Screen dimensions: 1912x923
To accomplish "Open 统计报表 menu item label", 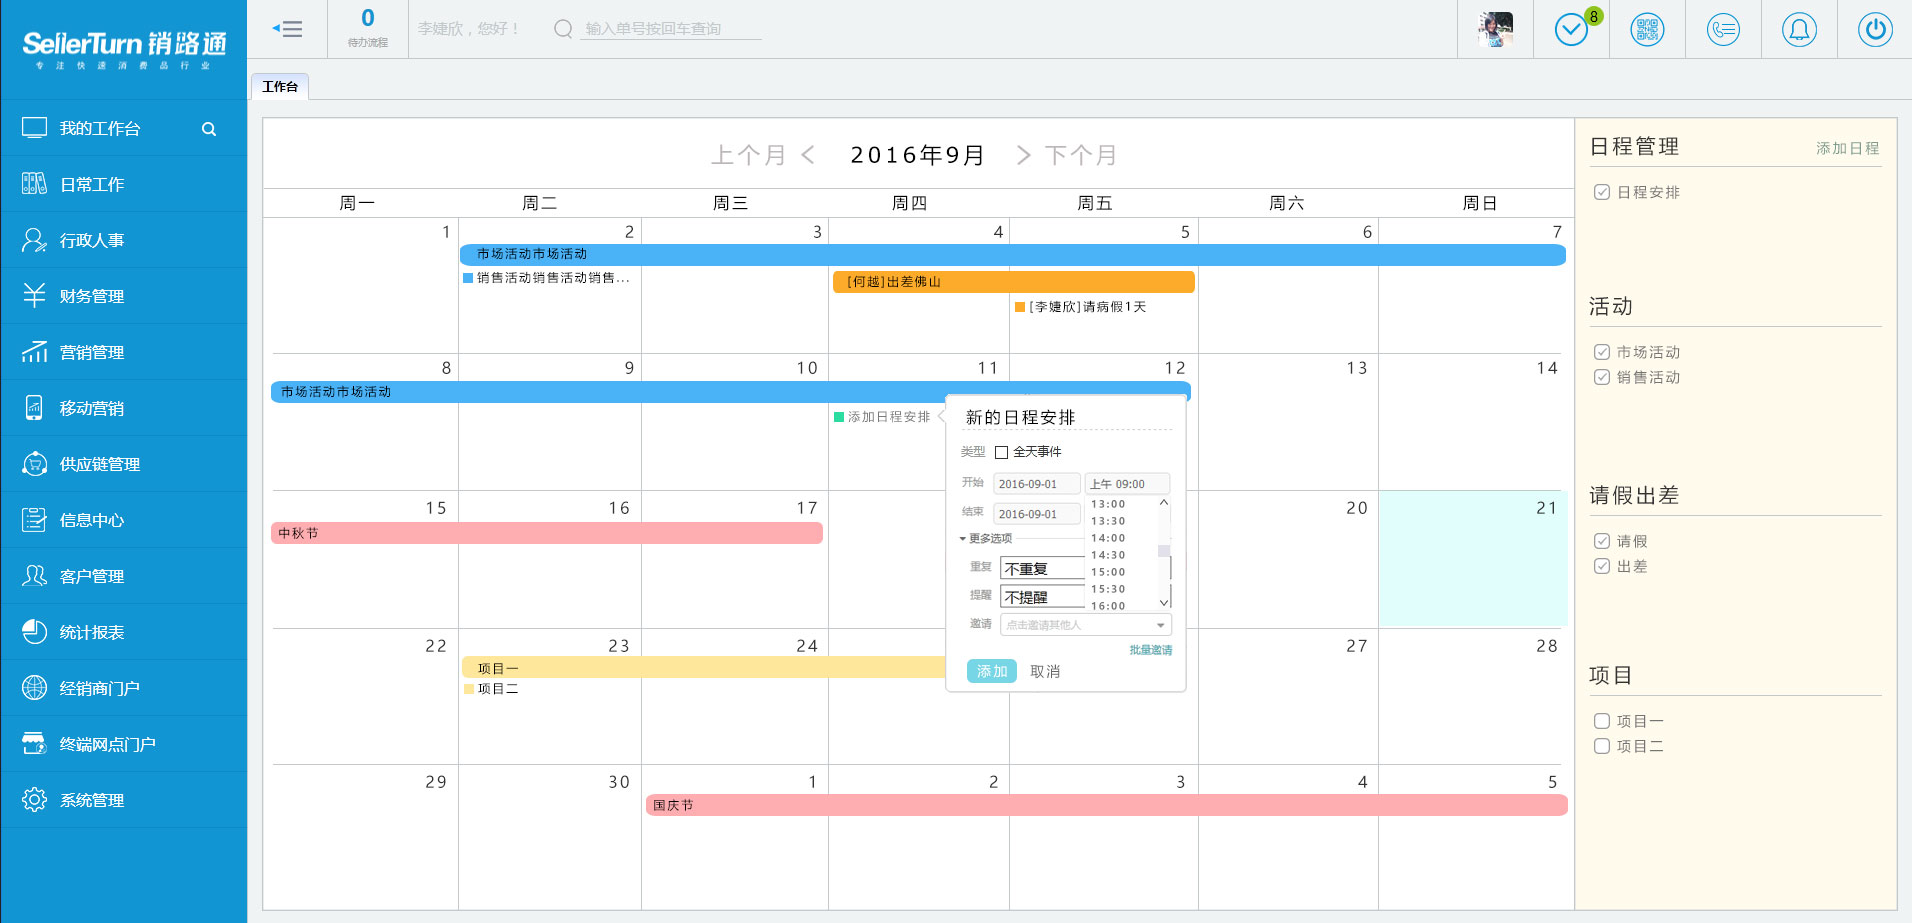I will (92, 632).
